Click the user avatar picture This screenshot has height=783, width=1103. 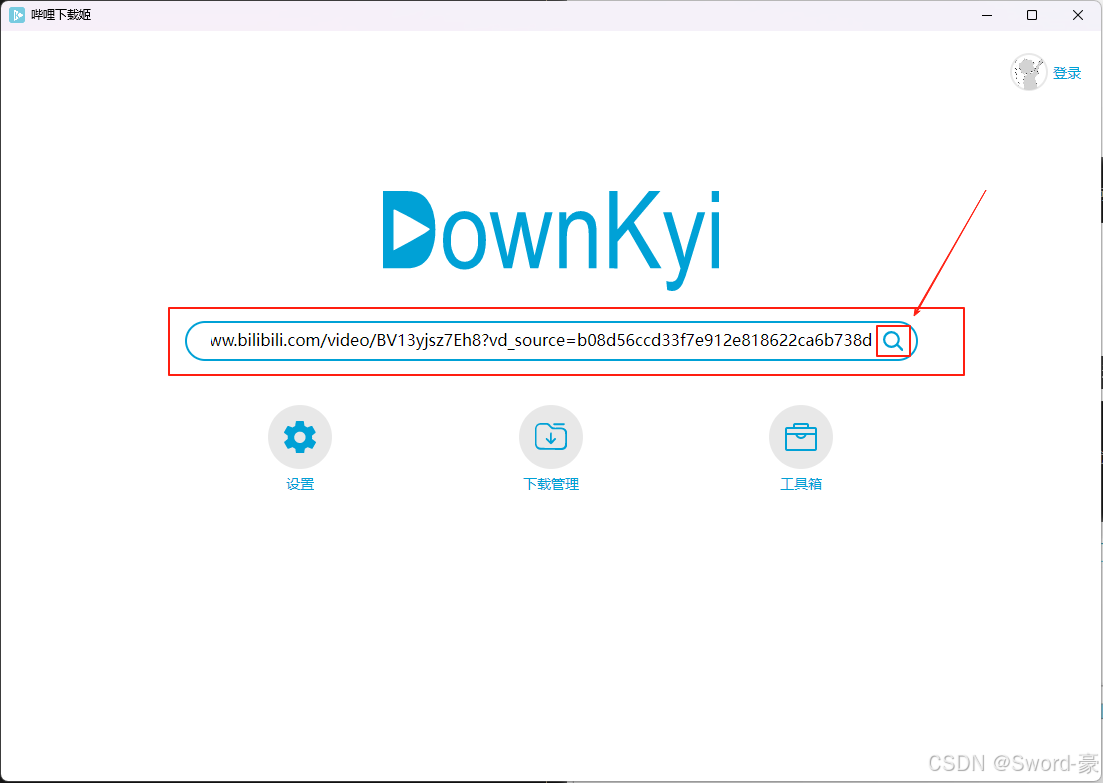click(1028, 72)
